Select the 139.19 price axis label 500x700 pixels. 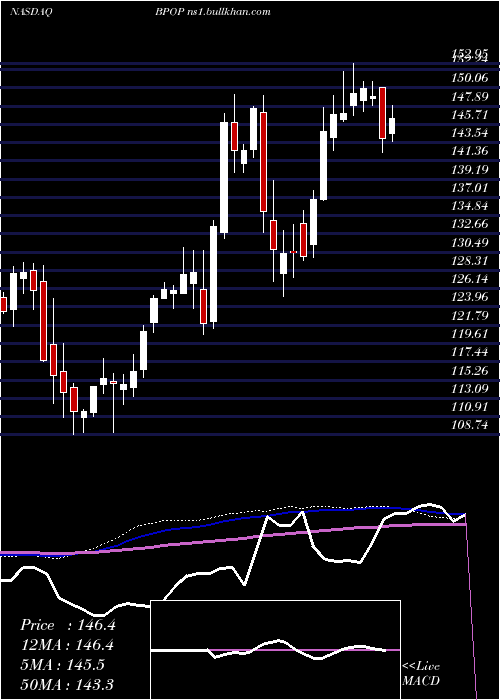(469, 170)
